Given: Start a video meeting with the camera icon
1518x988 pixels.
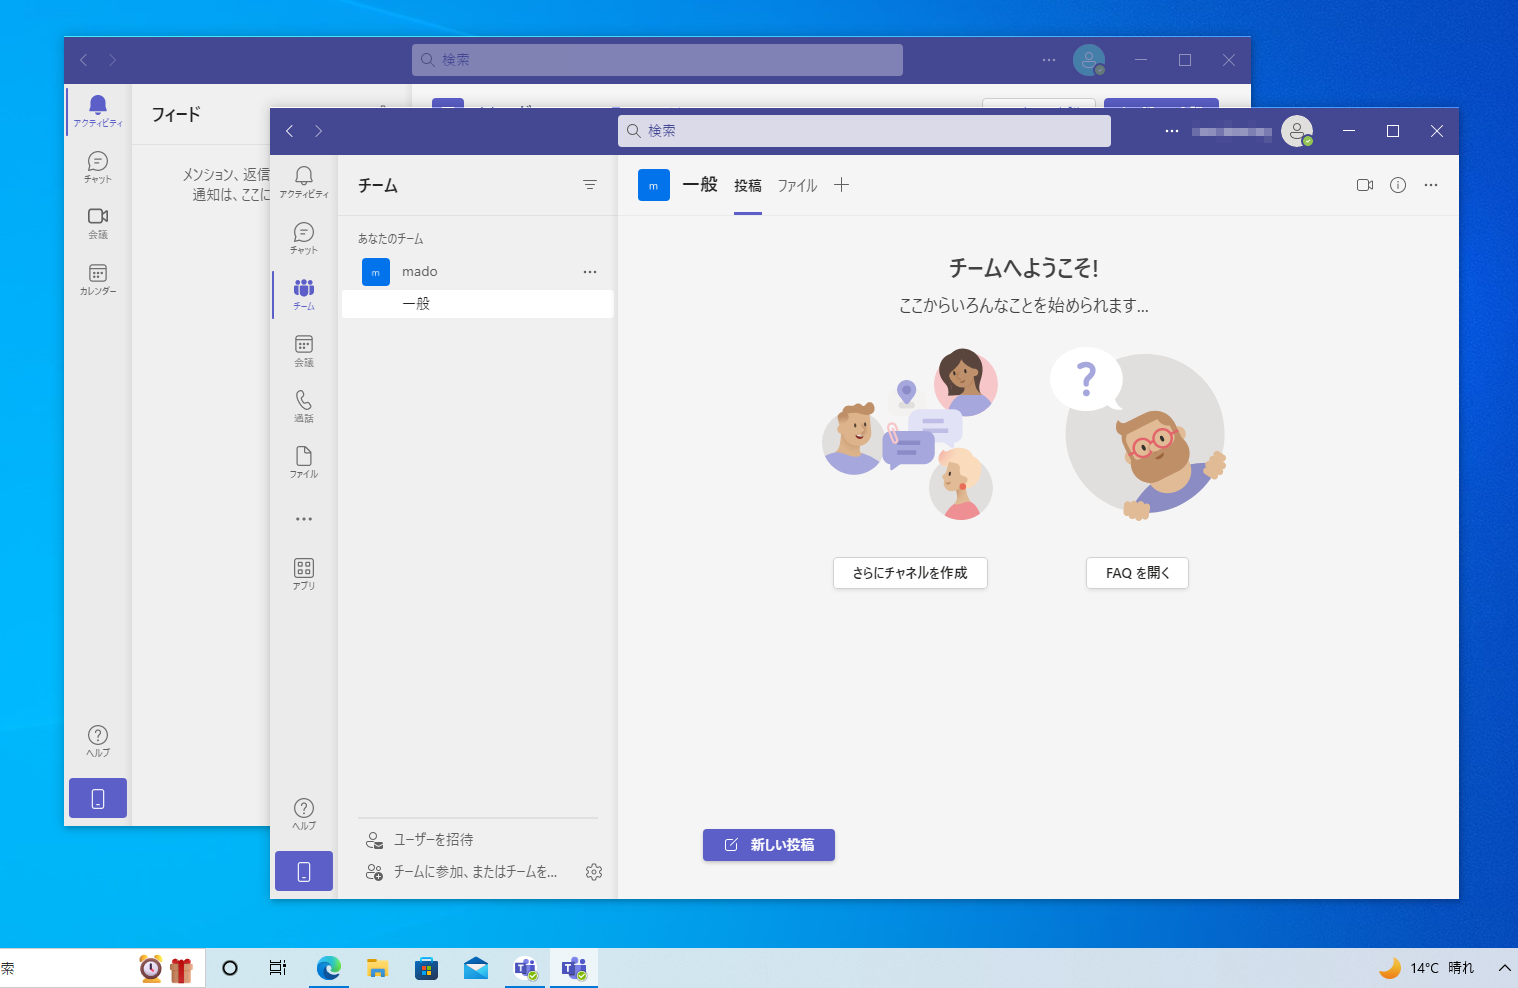Looking at the screenshot, I should 1364,185.
